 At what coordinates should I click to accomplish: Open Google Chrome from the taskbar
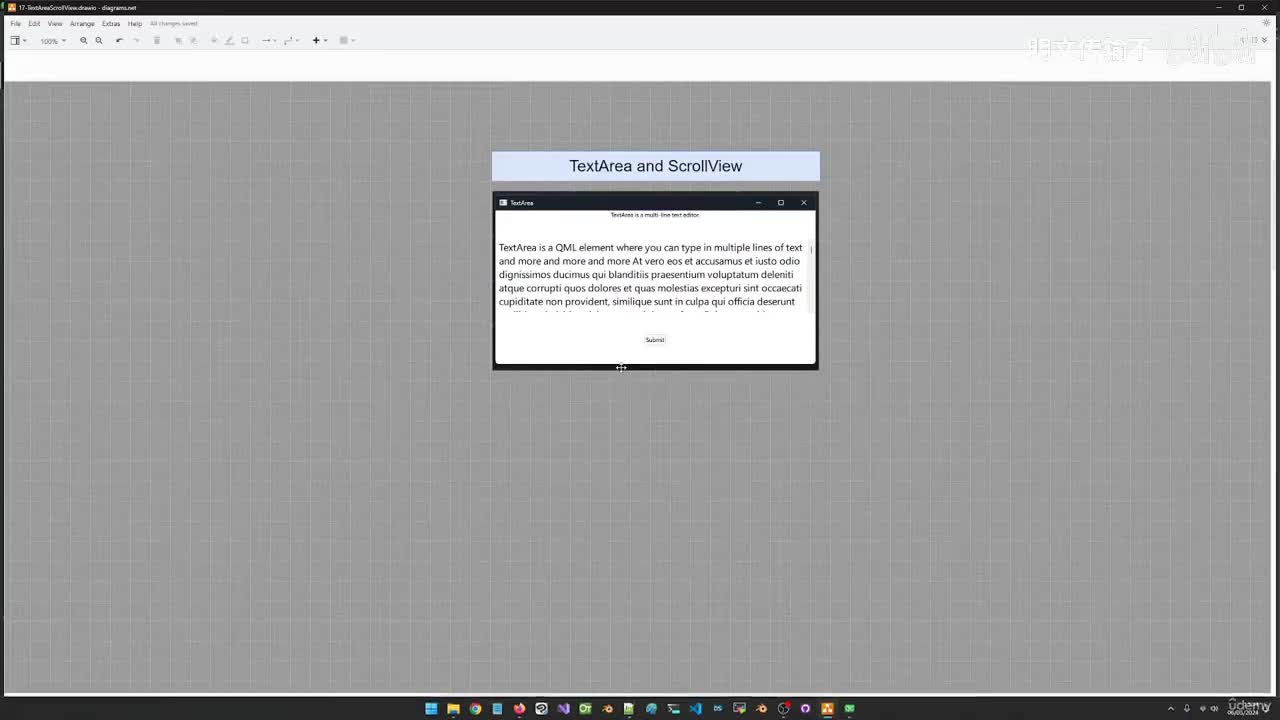(475, 709)
